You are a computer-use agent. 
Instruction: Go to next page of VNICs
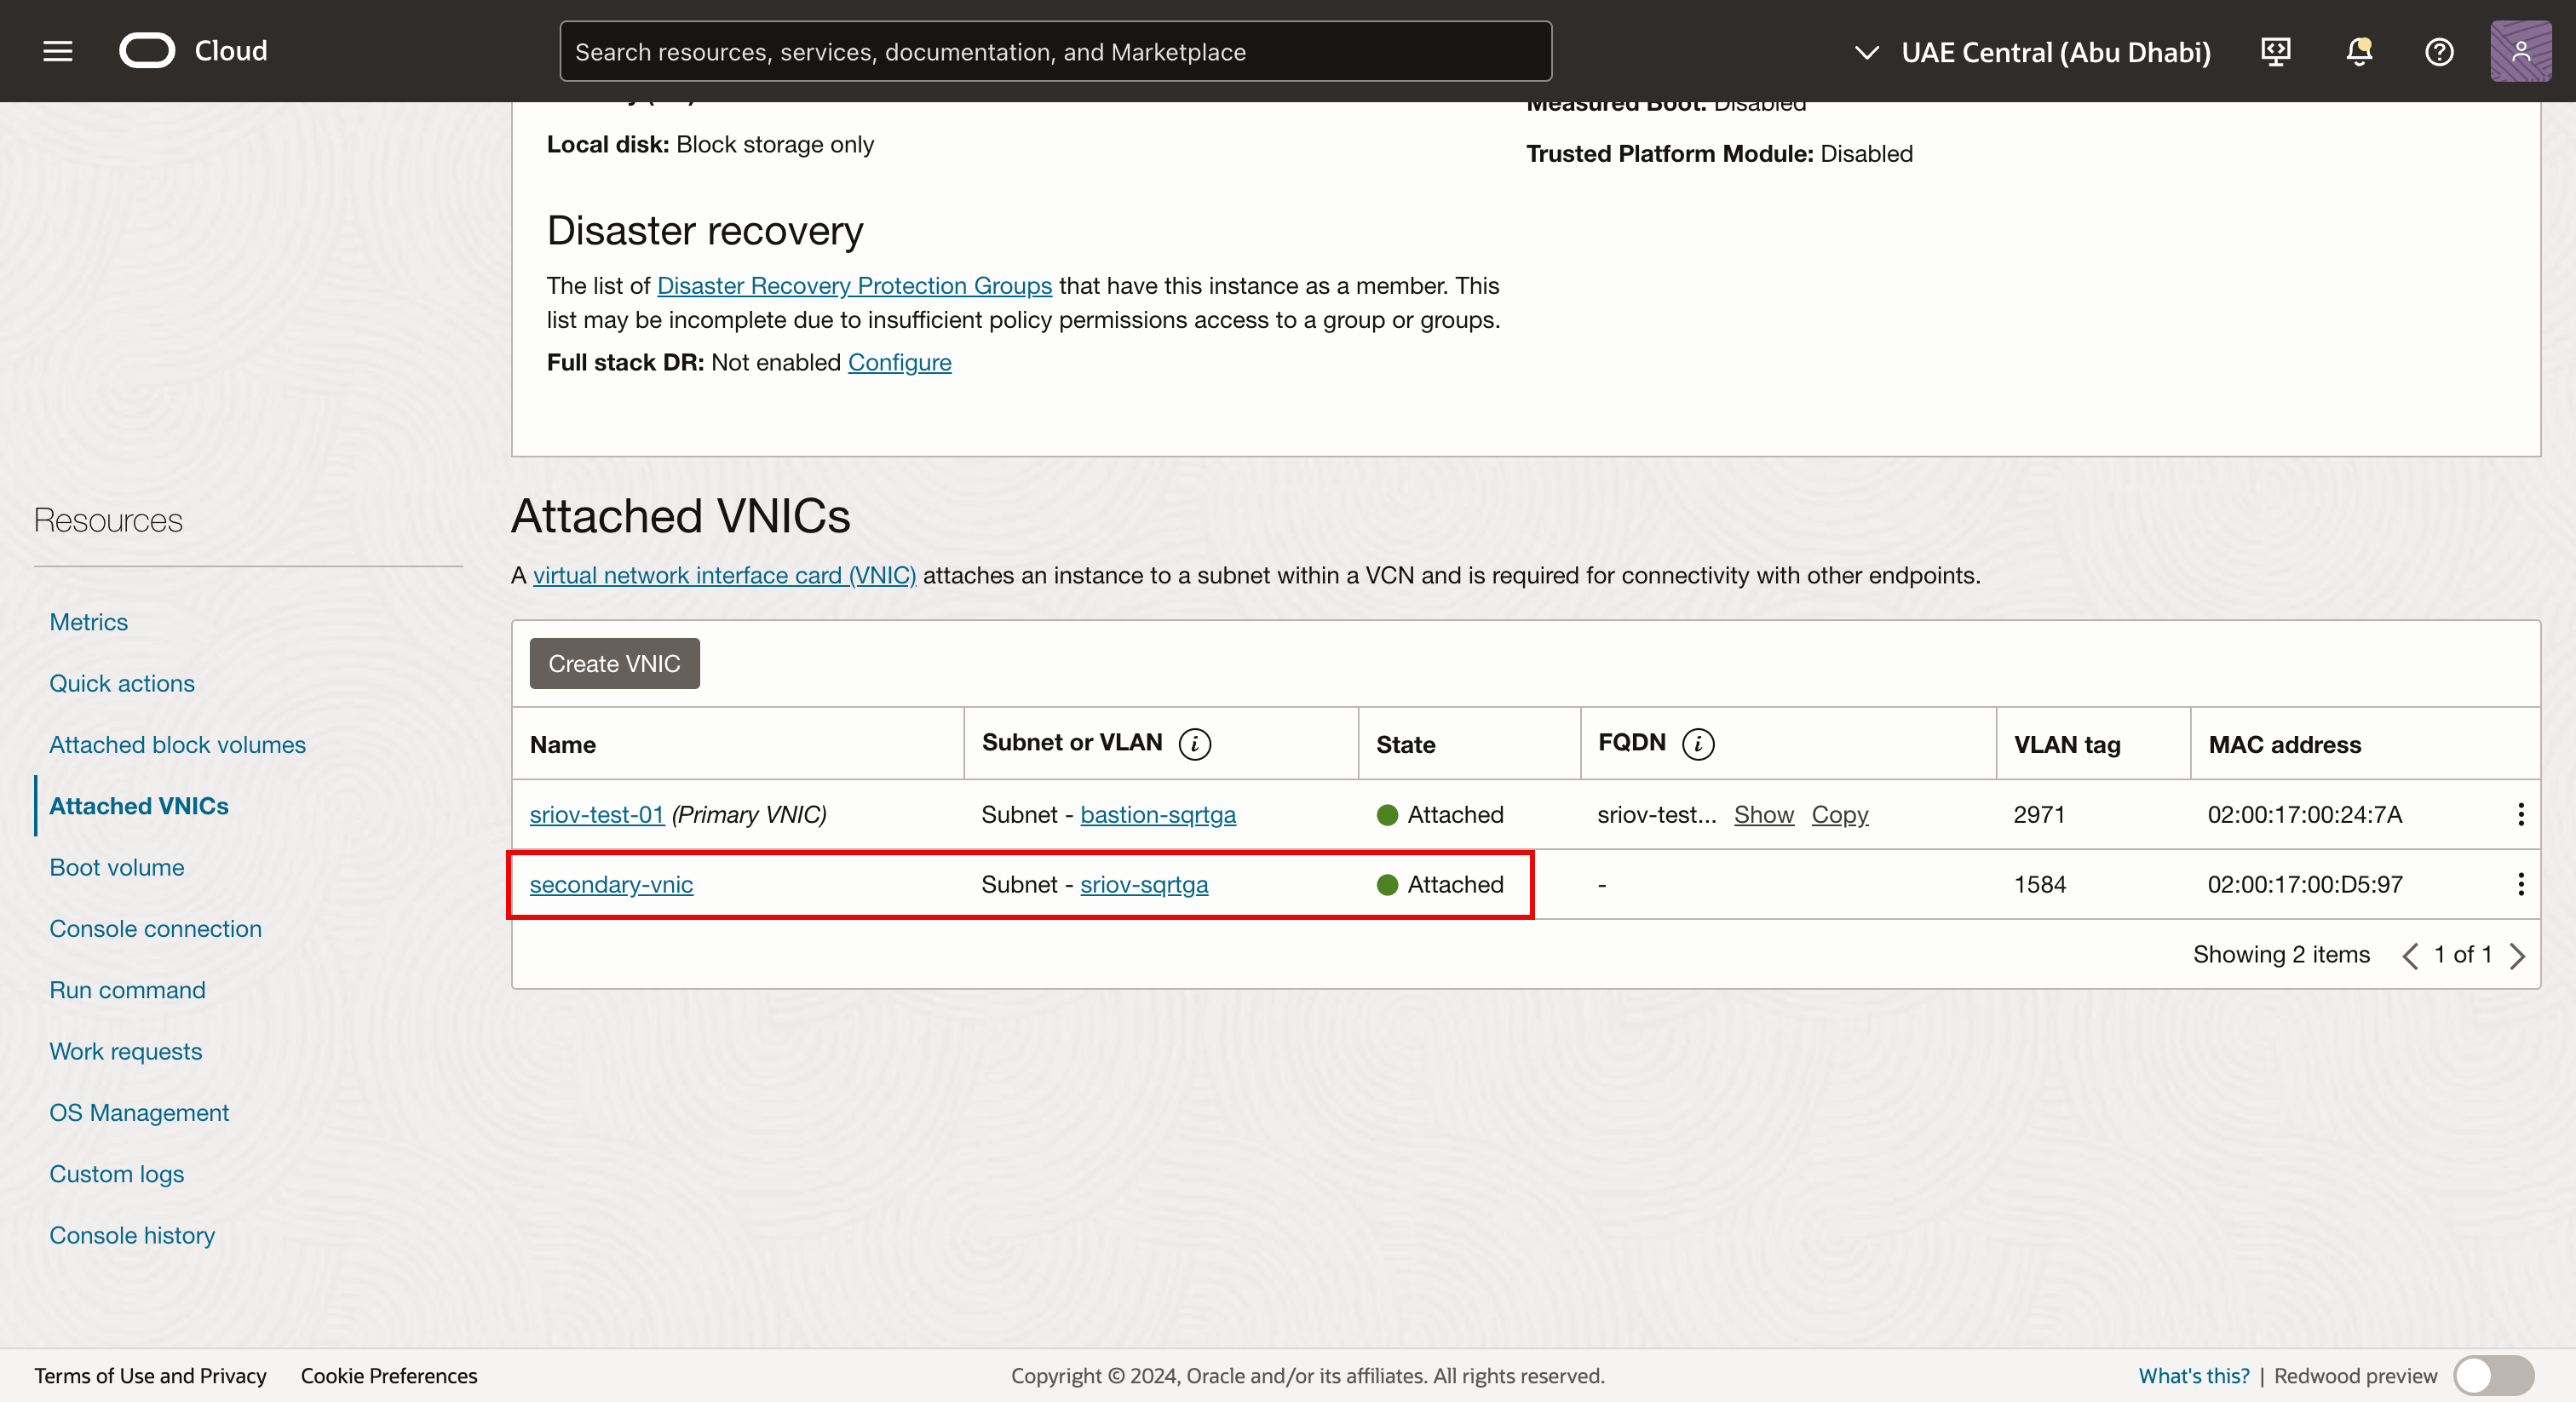tap(2517, 956)
